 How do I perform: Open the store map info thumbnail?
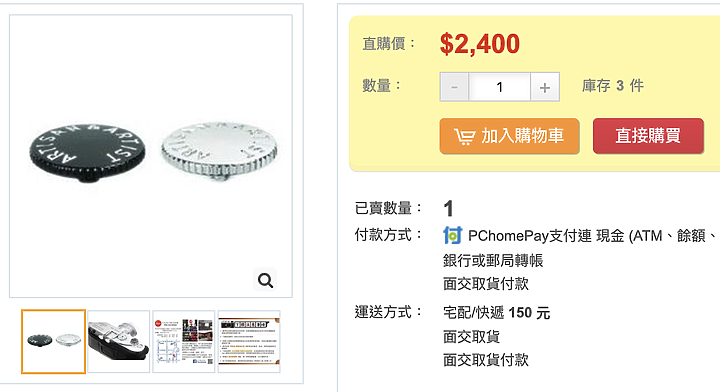pyautogui.click(x=184, y=342)
